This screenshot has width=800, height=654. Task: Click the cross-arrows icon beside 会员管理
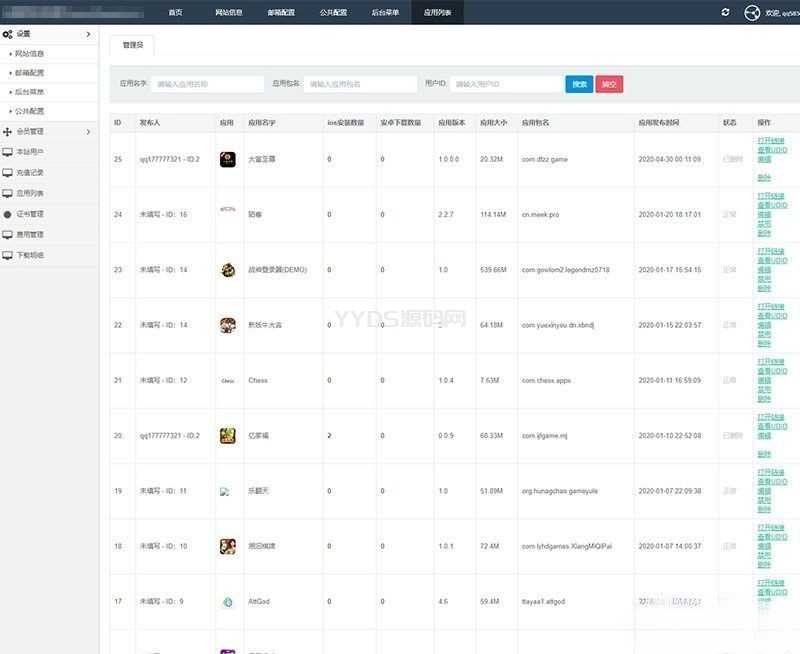[7, 131]
